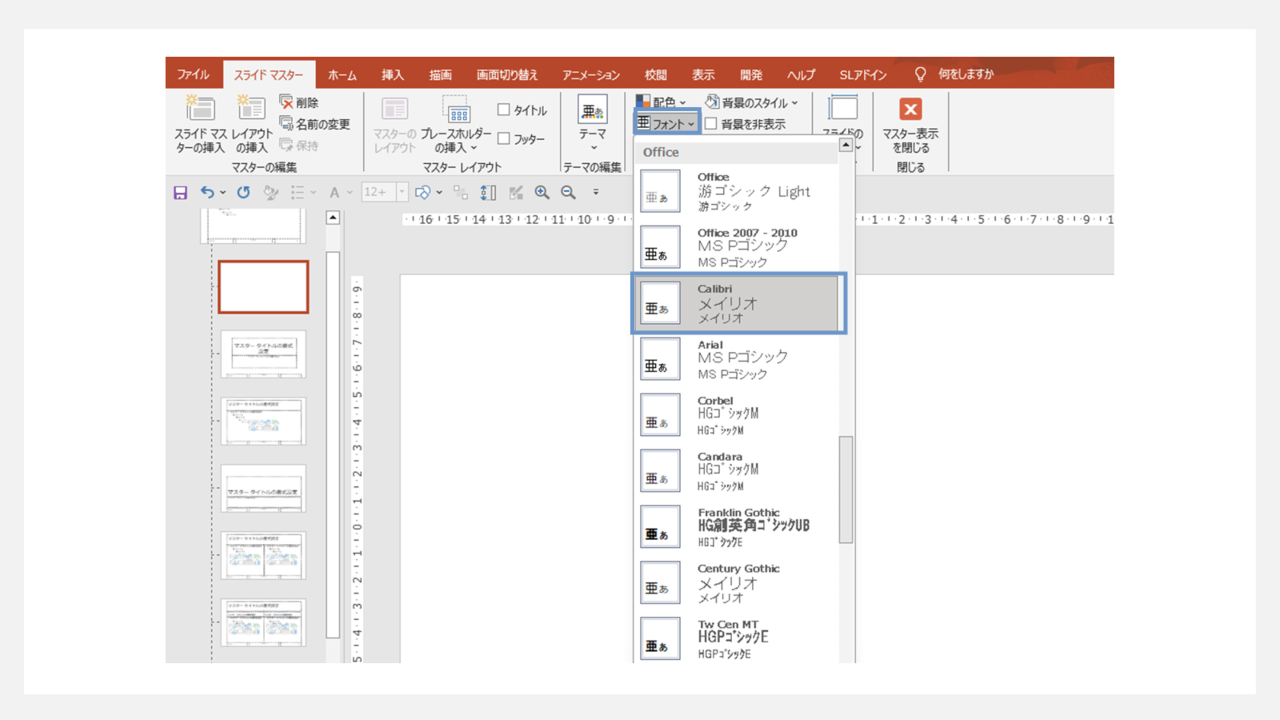Click the background styles paint bucket icon
This screenshot has height=720, width=1280.
(x=712, y=102)
